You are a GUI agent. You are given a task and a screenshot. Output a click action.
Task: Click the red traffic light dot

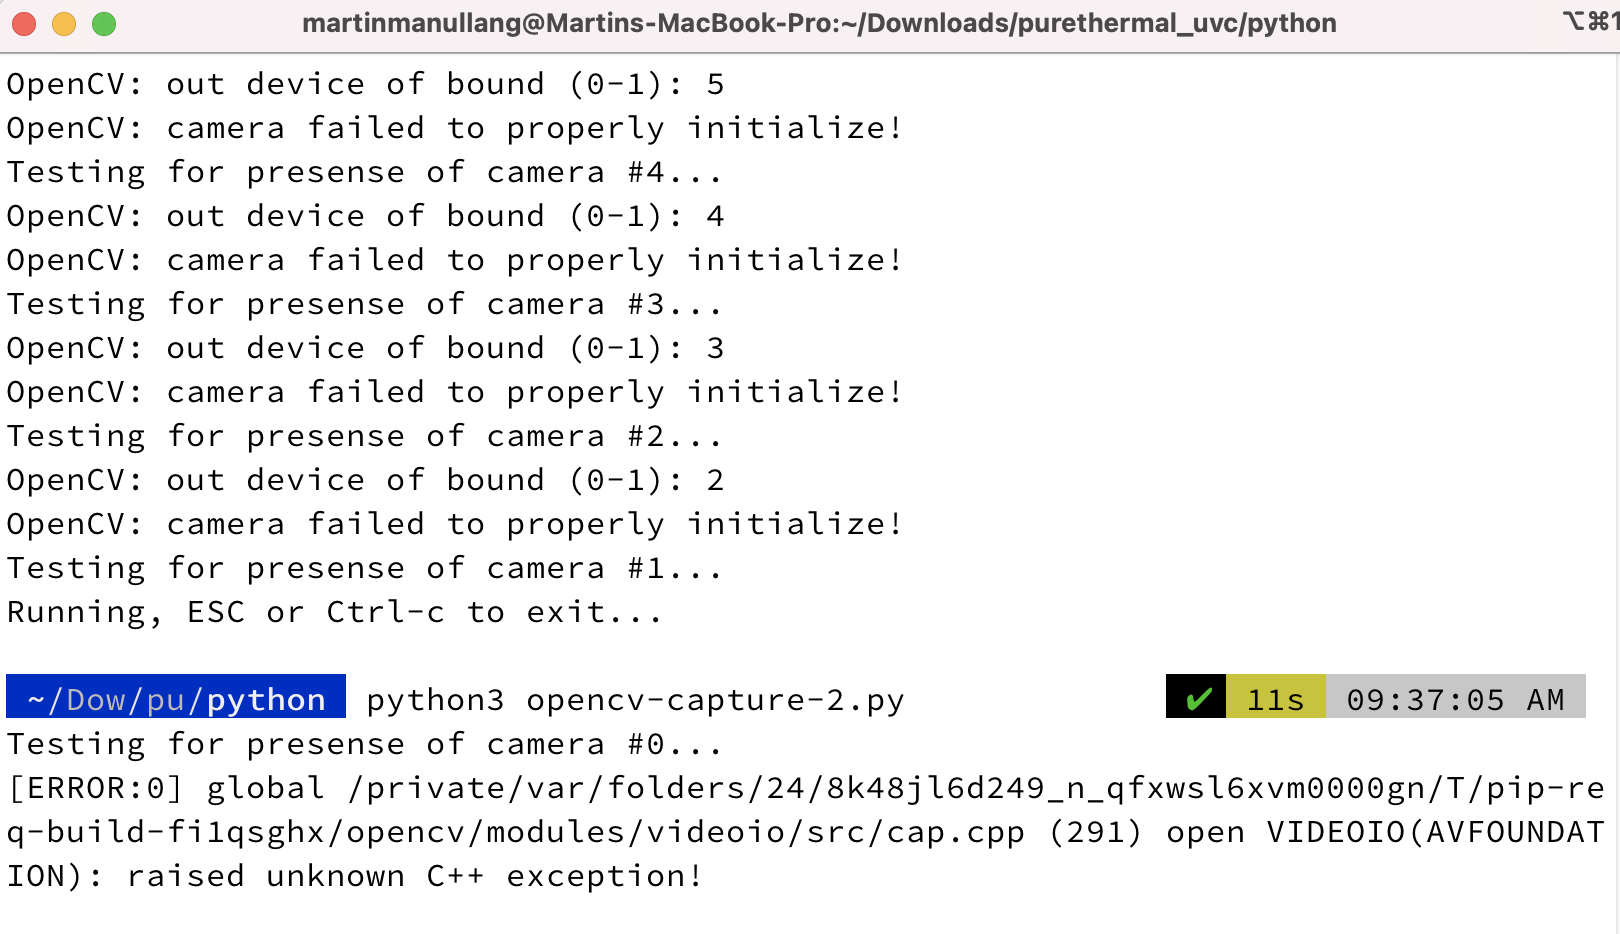coord(24,23)
